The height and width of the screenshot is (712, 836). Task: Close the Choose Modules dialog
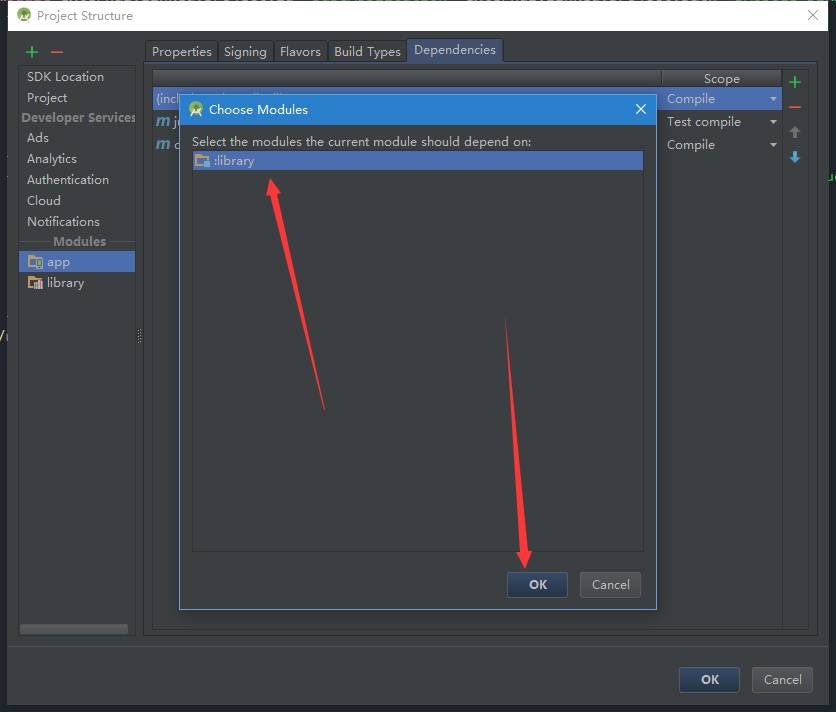(x=641, y=109)
